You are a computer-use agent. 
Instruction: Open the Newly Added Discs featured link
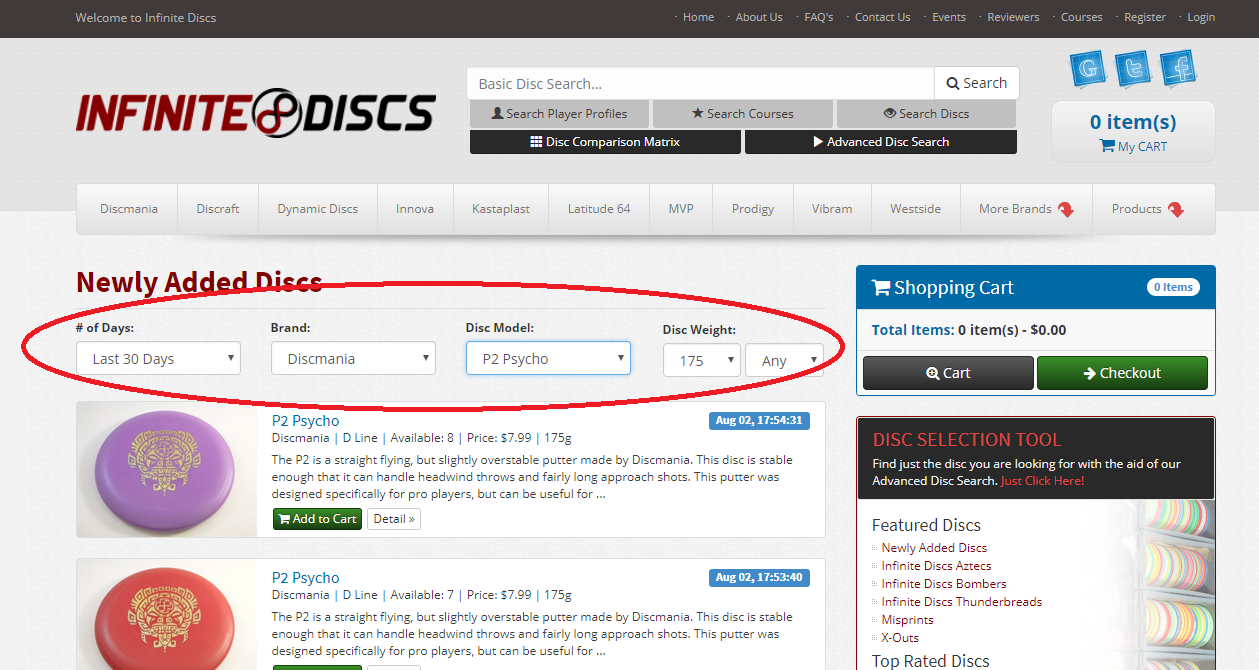[934, 548]
